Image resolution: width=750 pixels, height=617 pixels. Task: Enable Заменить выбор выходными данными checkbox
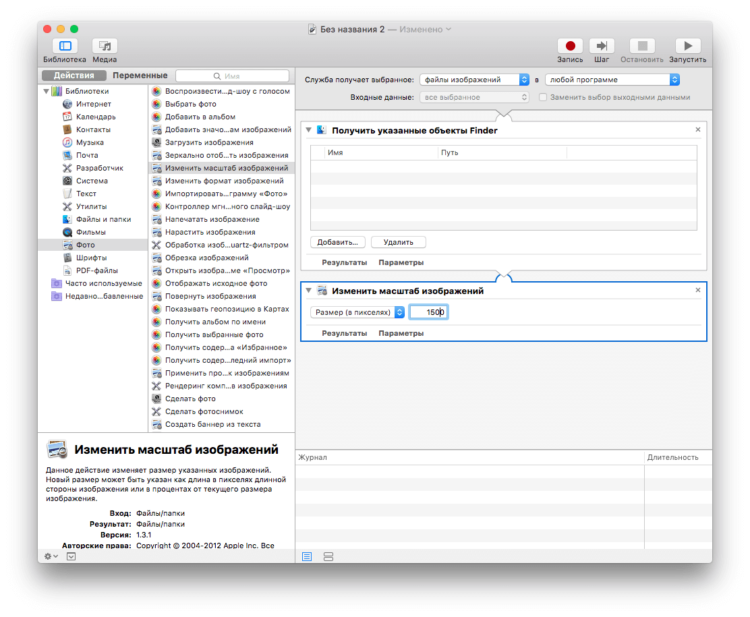point(543,97)
